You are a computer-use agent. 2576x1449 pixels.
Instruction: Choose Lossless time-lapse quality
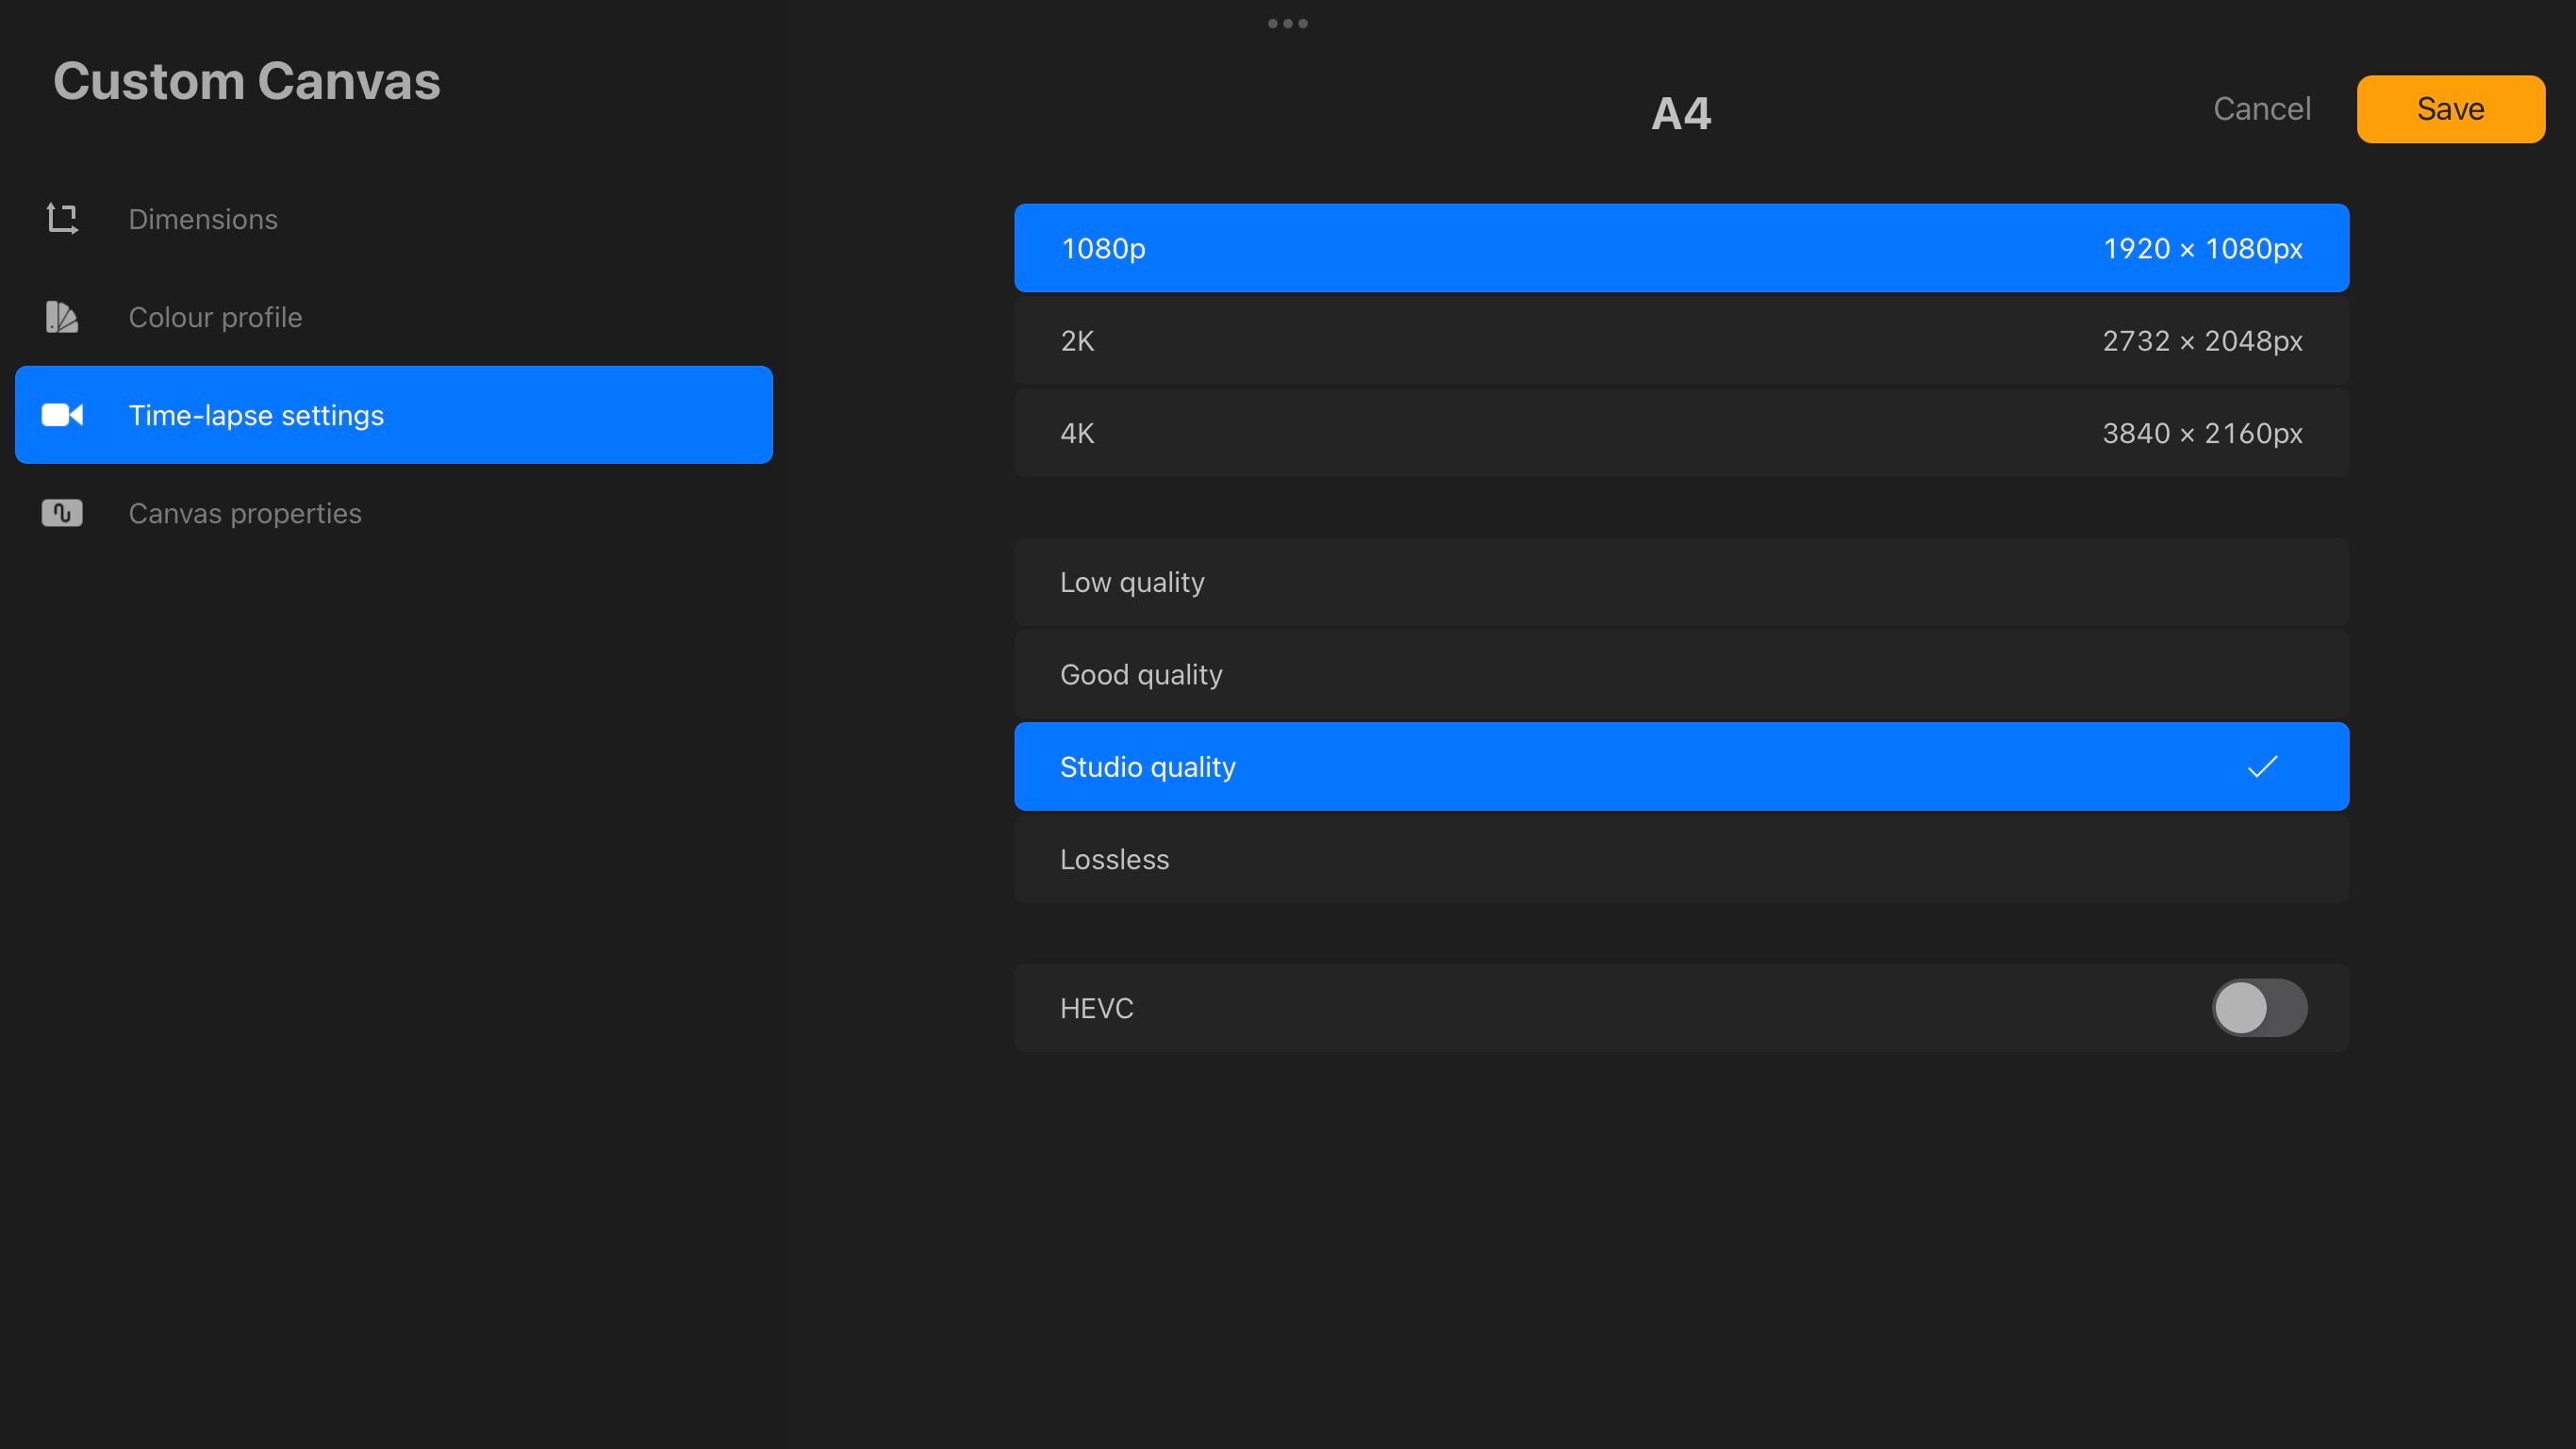coord(1681,859)
